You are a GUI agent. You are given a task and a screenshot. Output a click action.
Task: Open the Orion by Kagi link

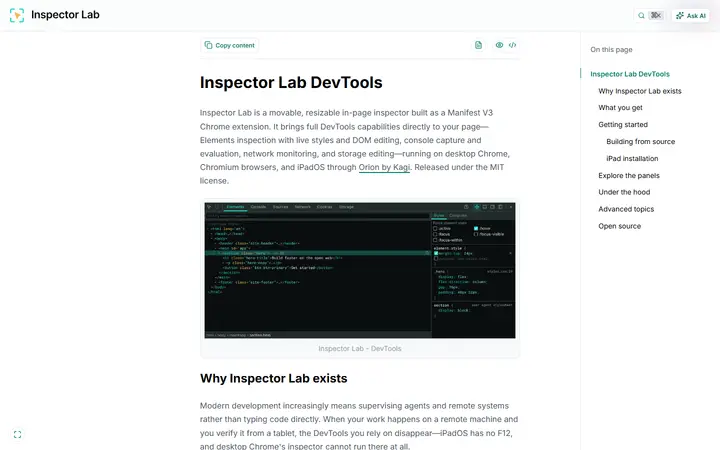click(384, 167)
